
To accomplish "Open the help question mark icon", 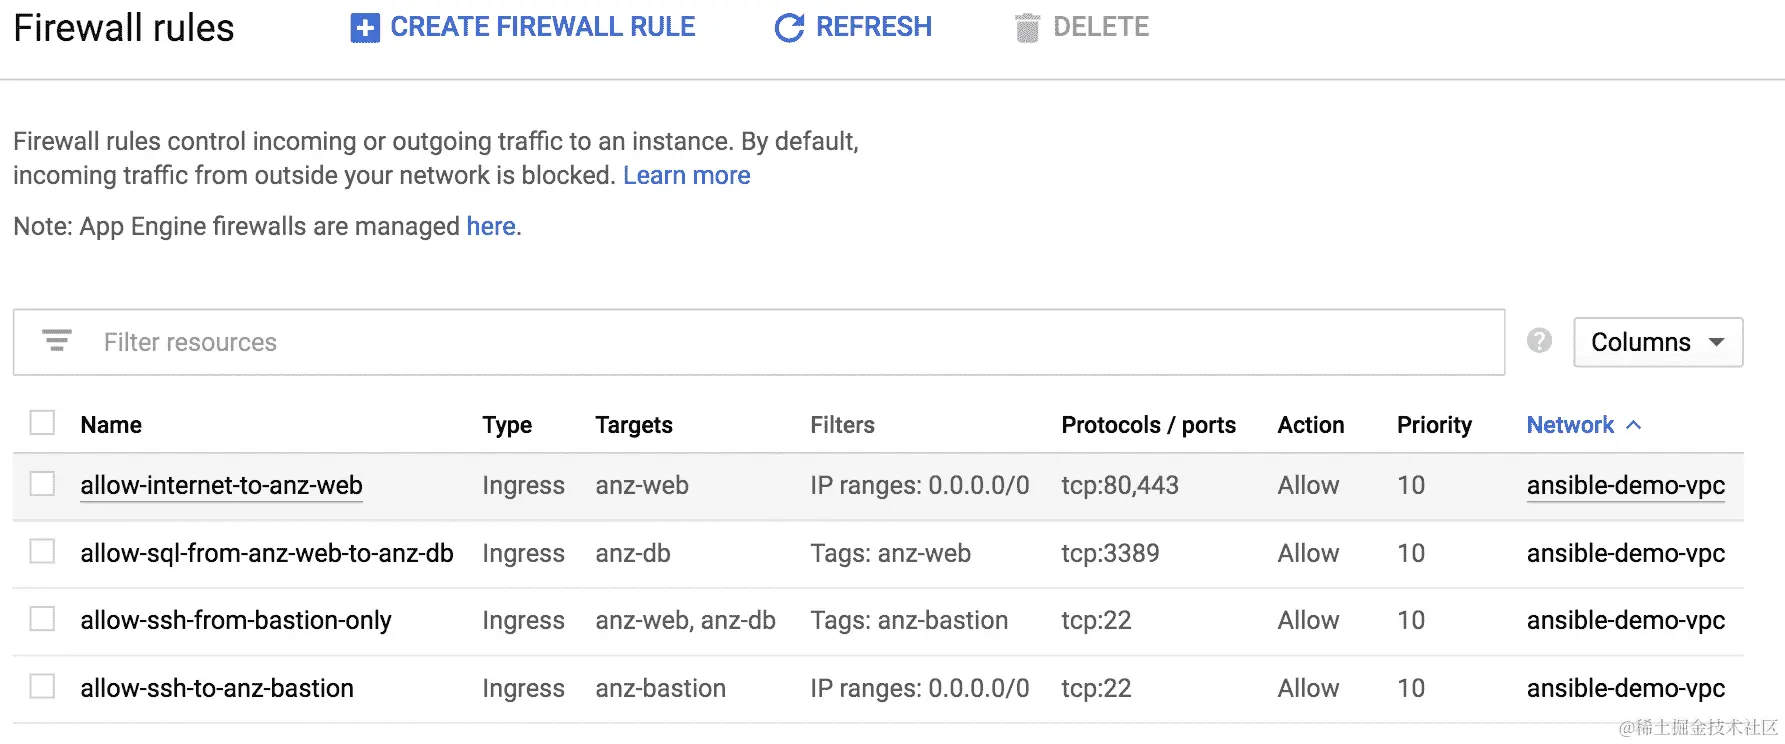I will click(x=1539, y=341).
